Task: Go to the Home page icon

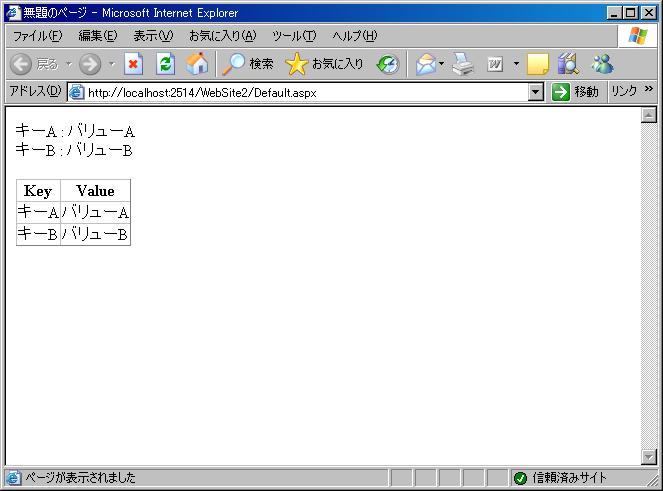Action: point(197,64)
